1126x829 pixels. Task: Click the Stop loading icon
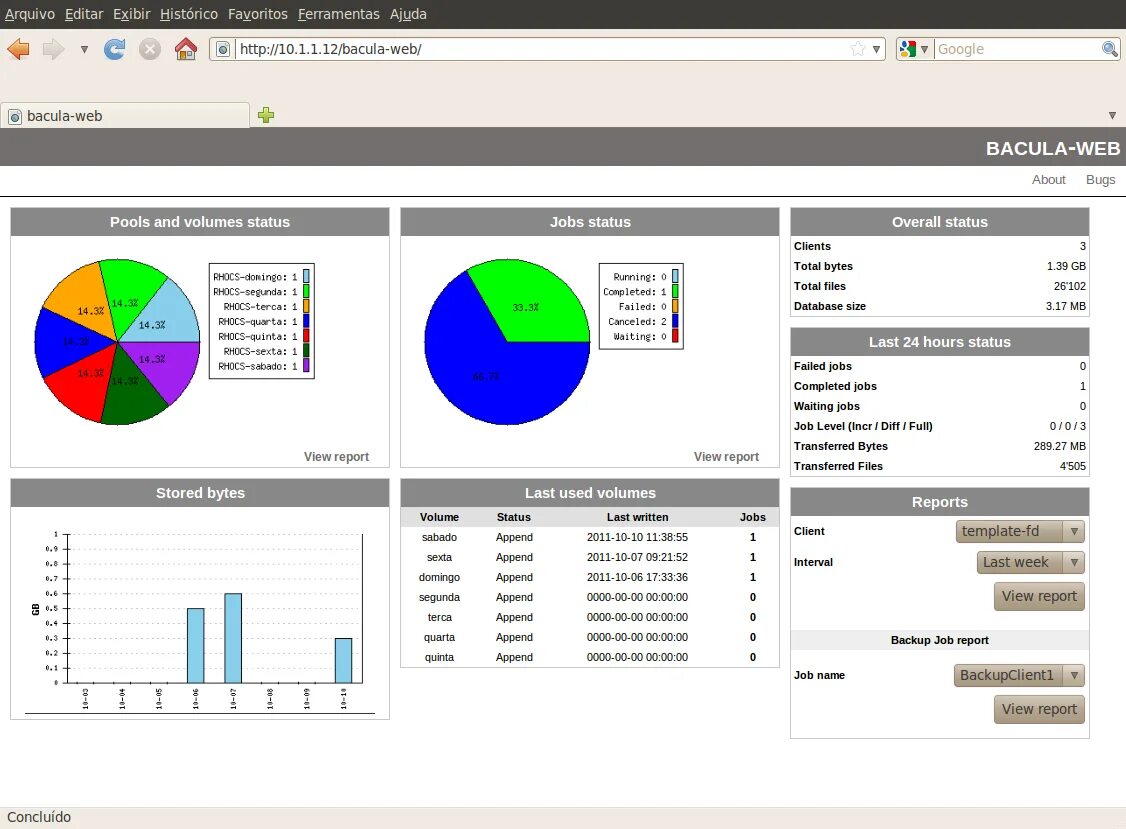[x=149, y=49]
